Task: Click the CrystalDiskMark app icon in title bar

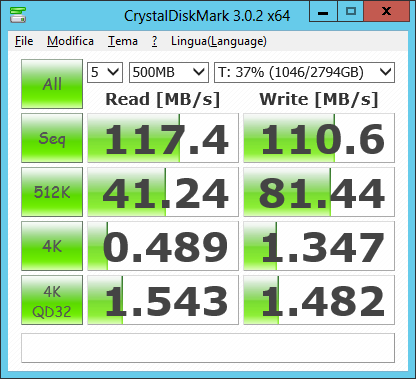Action: [x=18, y=15]
